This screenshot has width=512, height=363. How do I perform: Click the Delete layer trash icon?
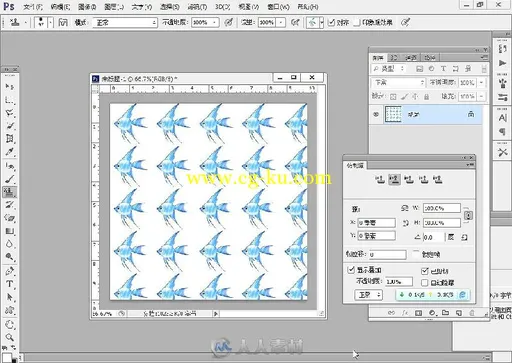click(472, 313)
